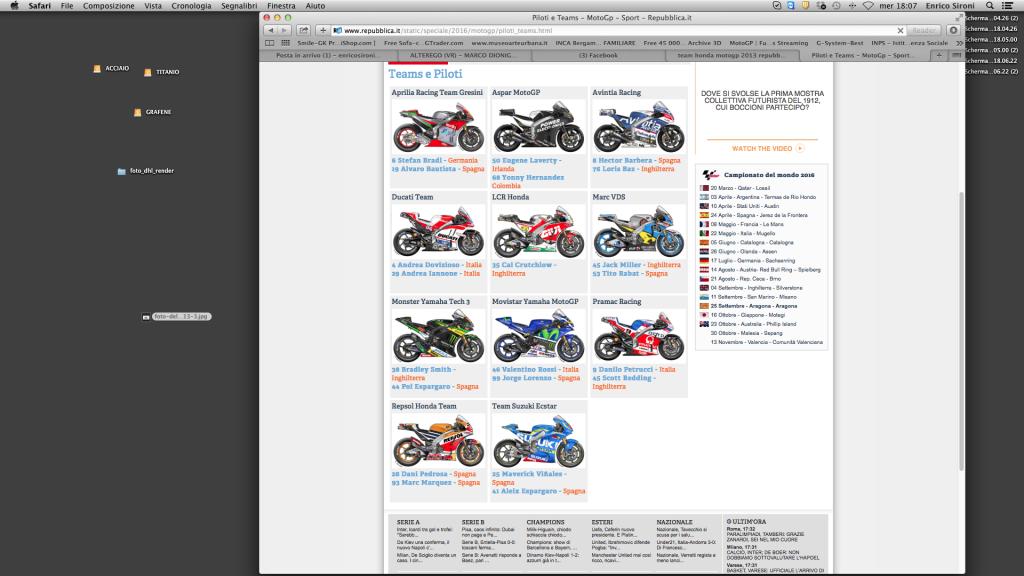Select the GRAFENE folder on the desktop
This screenshot has height=576, width=1024.
point(152,112)
